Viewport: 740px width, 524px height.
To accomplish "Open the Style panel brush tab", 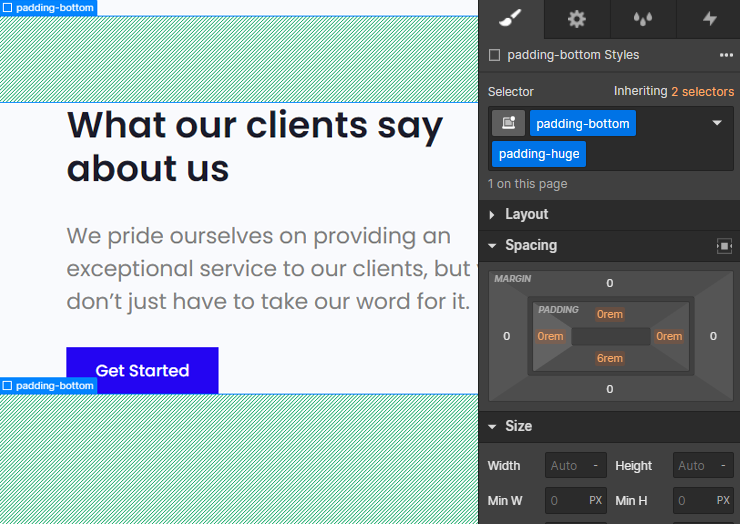I will point(511,19).
